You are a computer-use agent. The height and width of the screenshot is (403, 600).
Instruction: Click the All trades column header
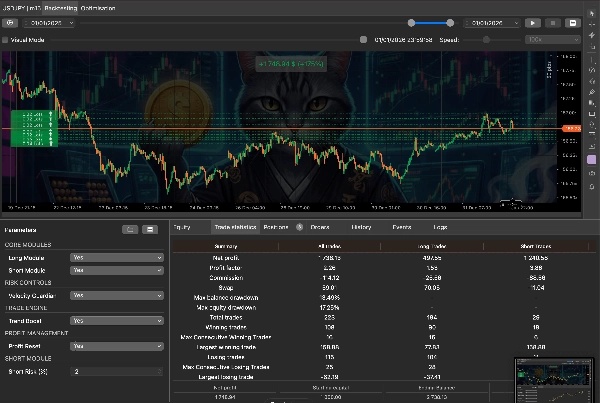pyautogui.click(x=329, y=246)
